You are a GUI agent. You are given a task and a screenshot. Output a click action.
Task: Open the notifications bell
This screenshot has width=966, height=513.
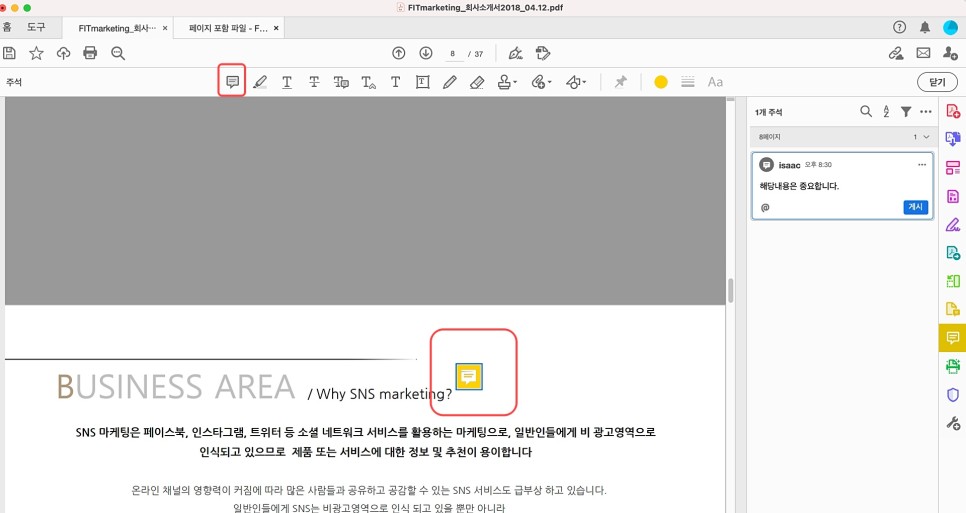coord(925,27)
